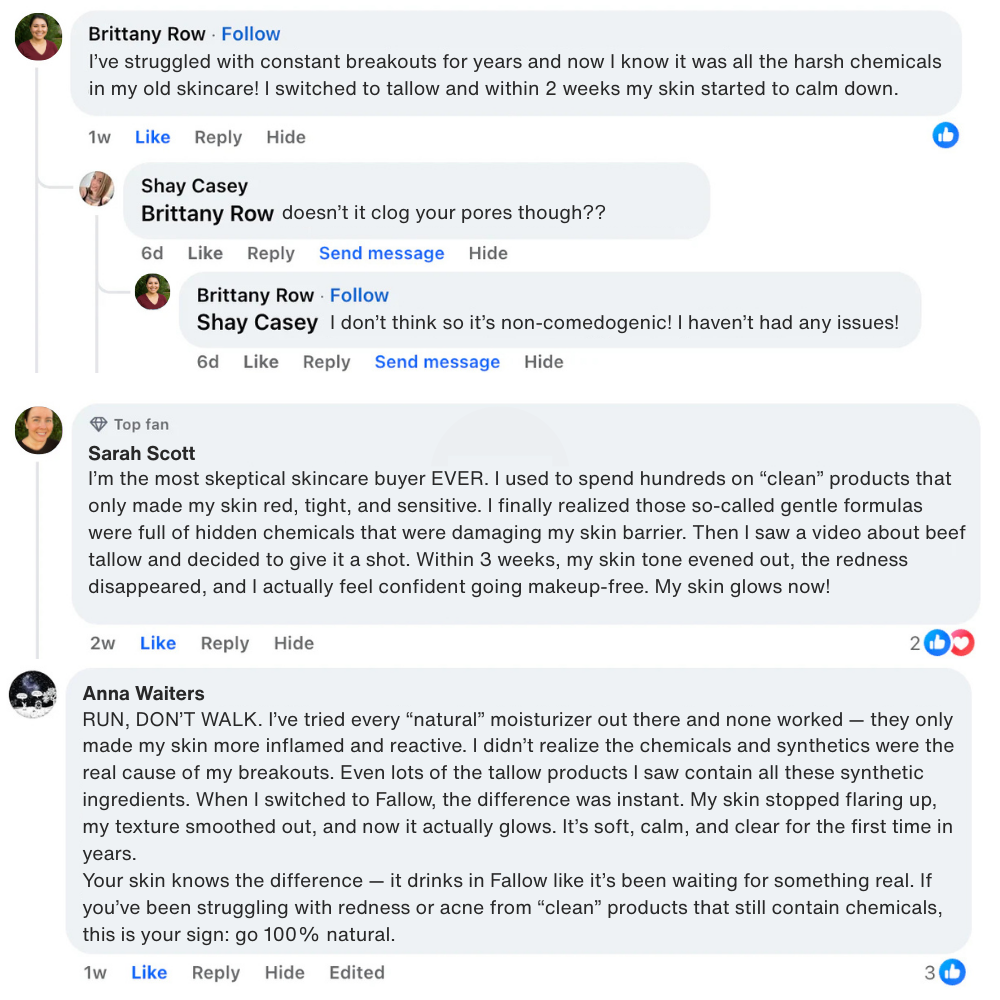
Task: Click the Shay Casey mention in Brittany's reply
Action: click(257, 322)
